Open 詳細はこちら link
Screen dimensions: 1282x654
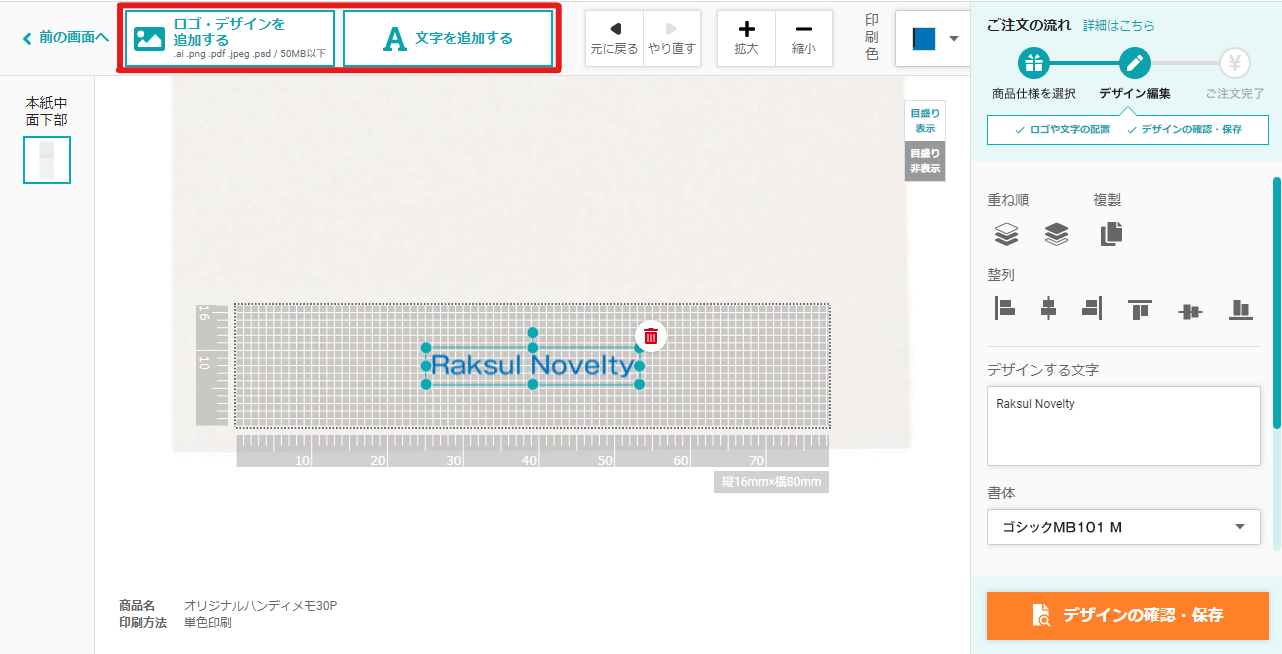coord(1118,25)
